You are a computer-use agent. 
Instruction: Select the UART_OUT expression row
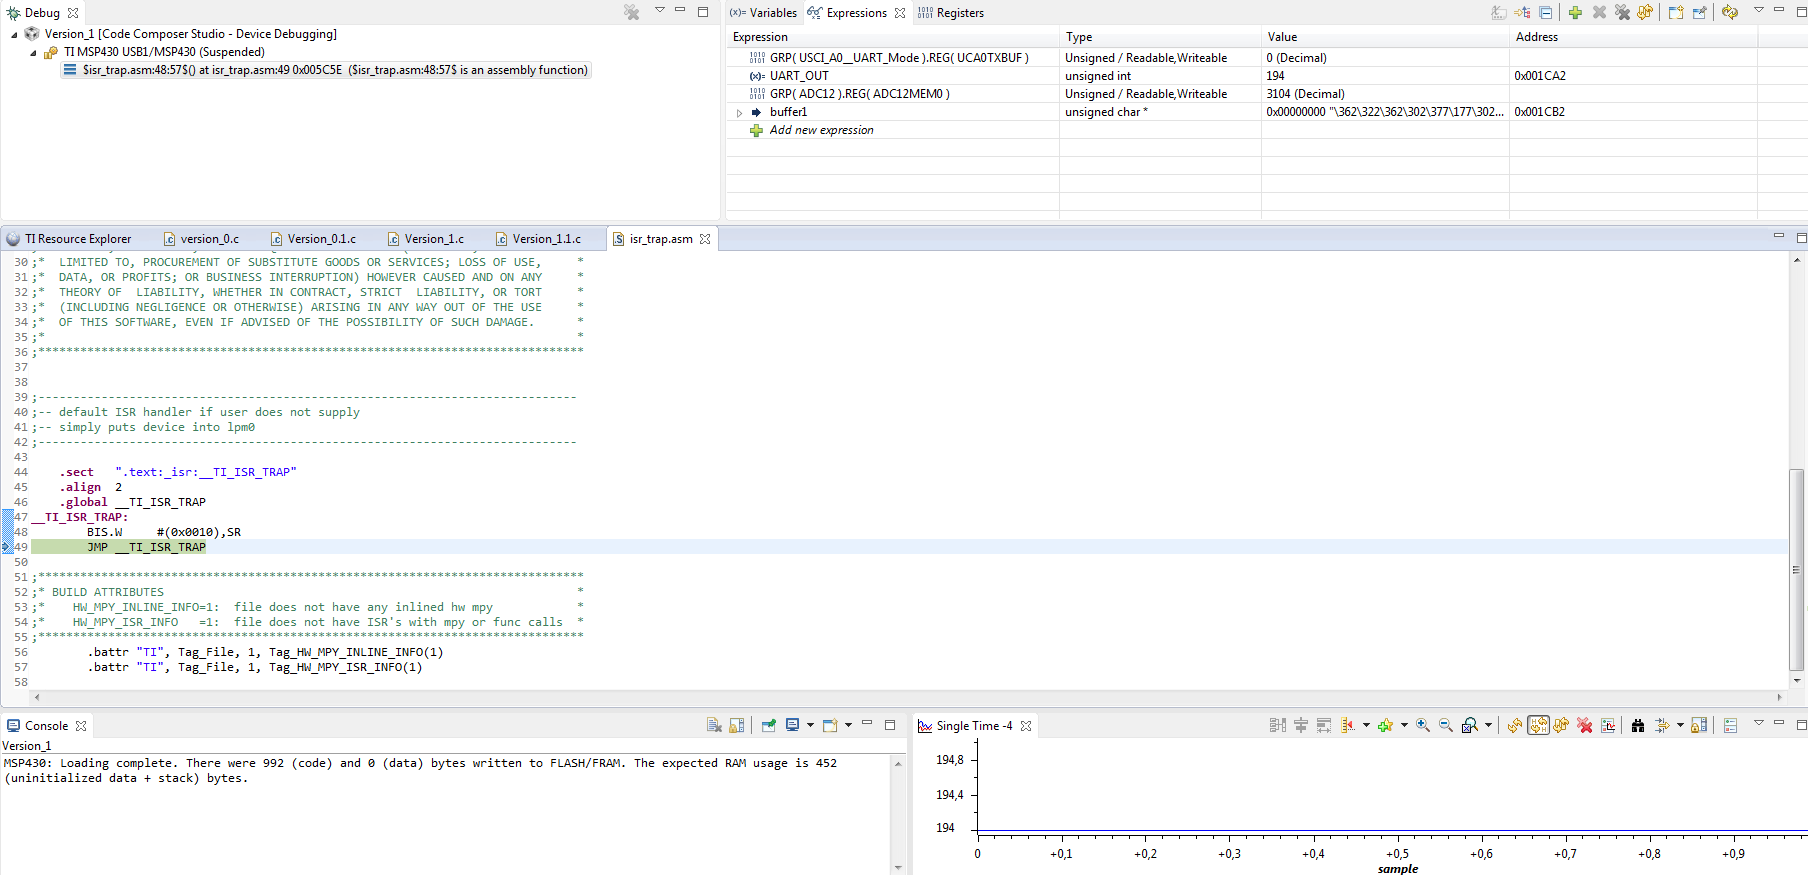pos(799,76)
